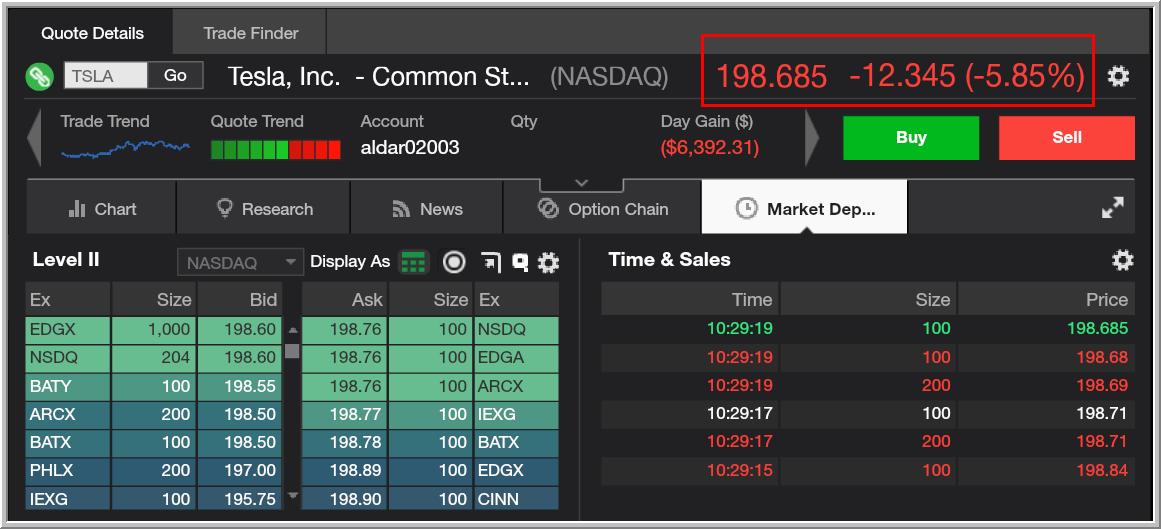1161x529 pixels.
Task: Select IEXG ask exchange cell
Action: 516,414
